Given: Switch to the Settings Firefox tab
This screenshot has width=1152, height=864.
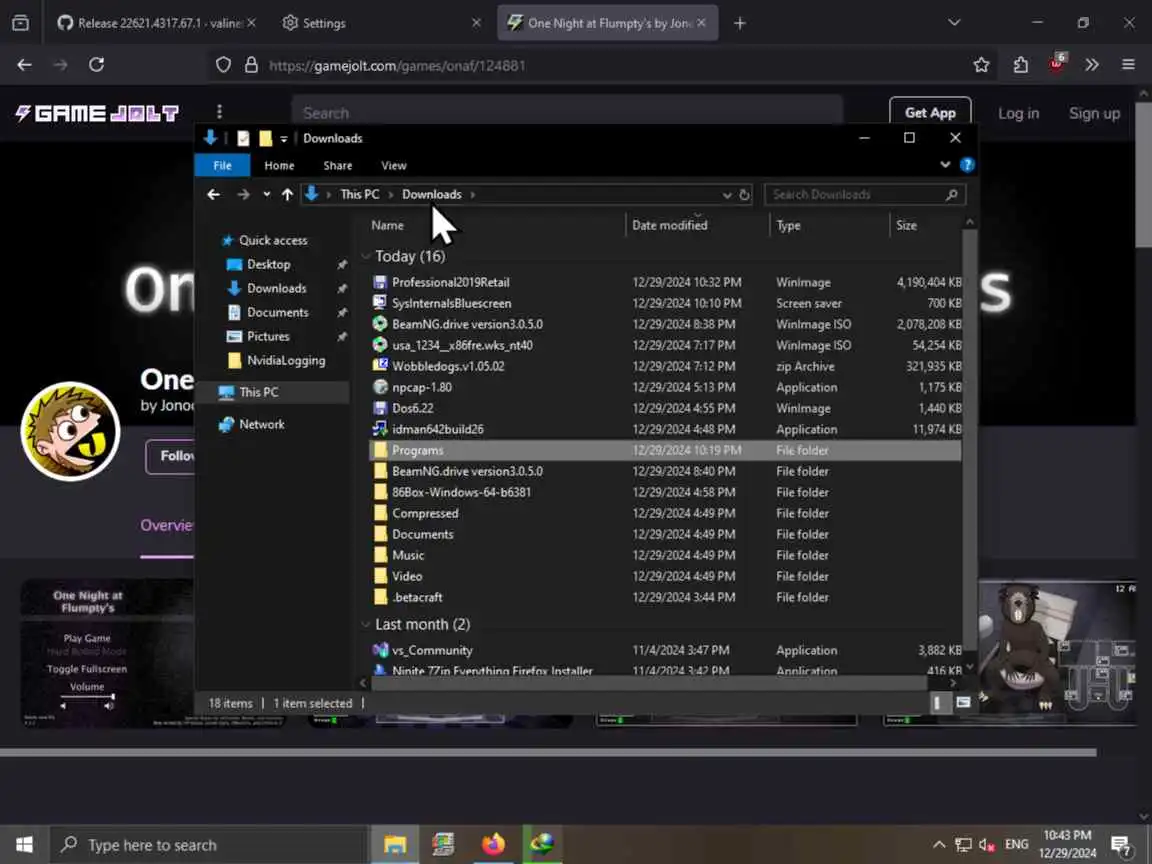Looking at the screenshot, I should coord(381,23).
